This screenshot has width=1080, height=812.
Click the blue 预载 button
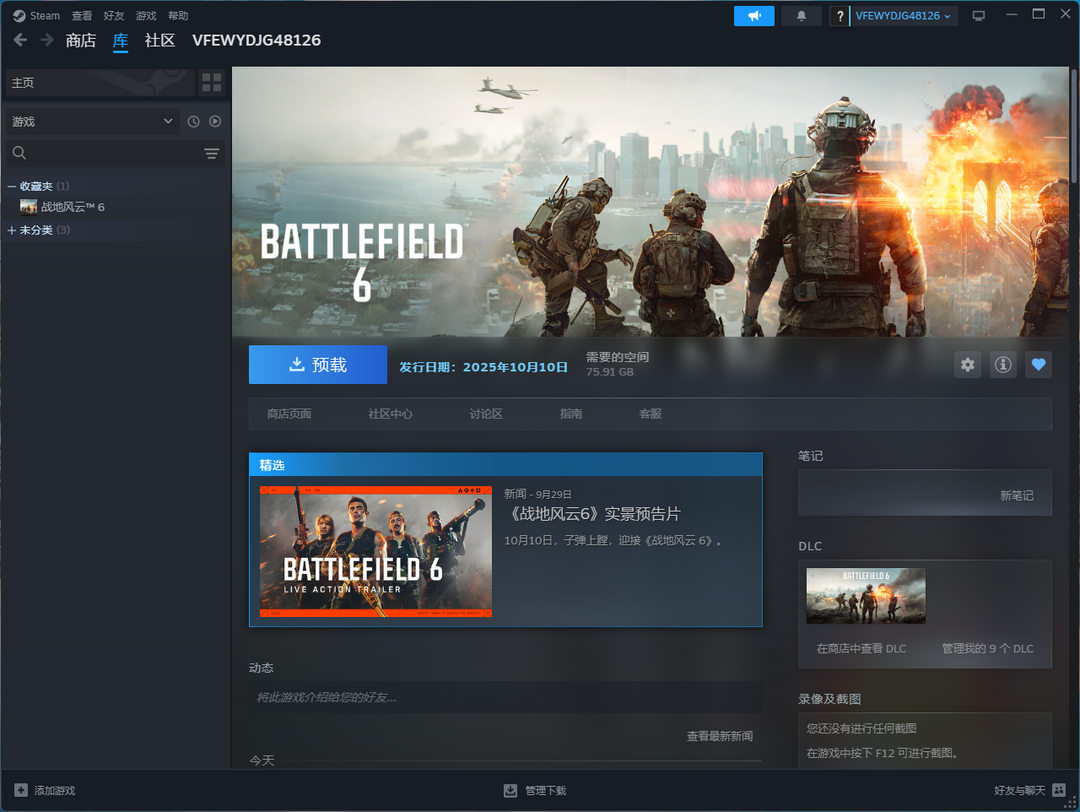[318, 365]
